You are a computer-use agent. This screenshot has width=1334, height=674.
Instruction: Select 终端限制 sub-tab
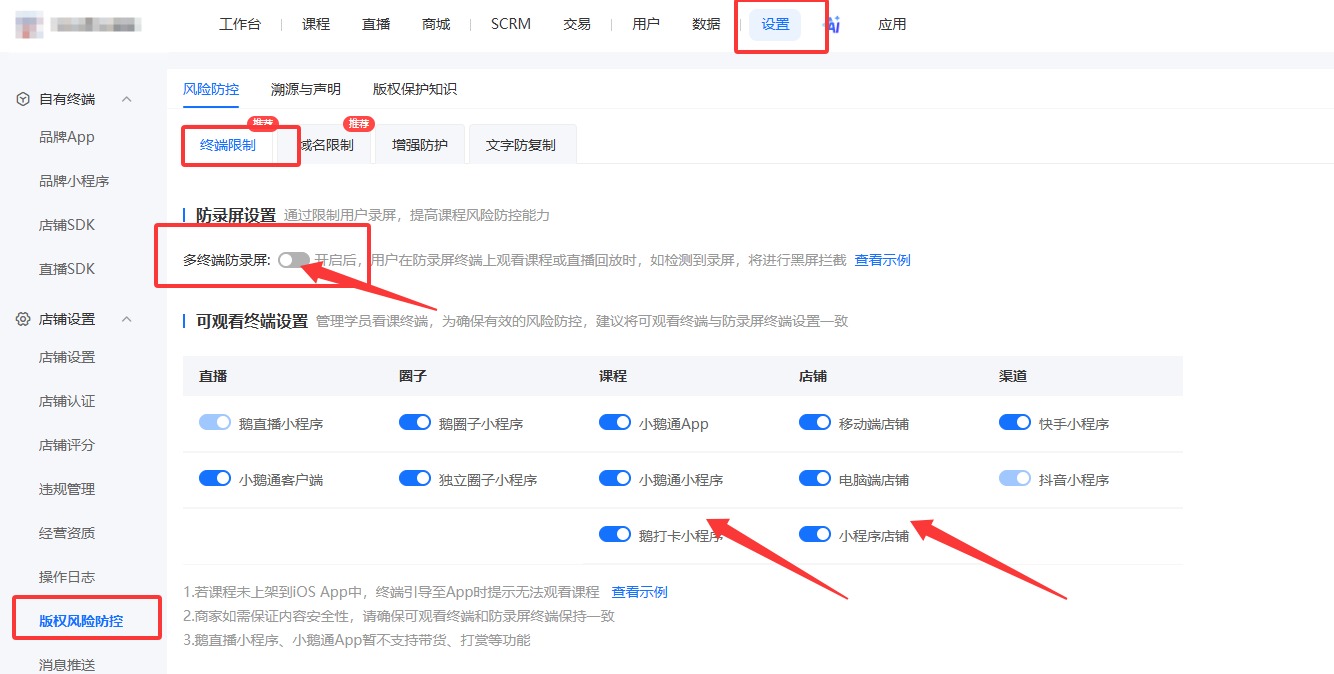point(228,145)
